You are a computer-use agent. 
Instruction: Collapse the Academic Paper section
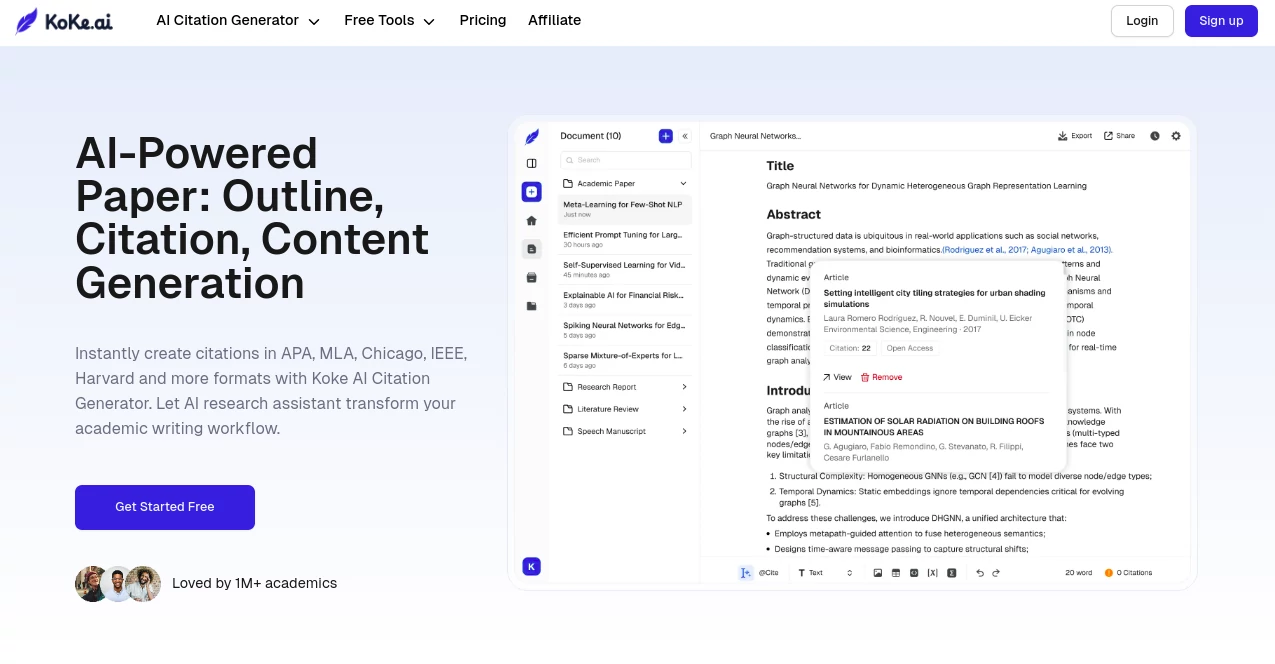[x=684, y=184]
